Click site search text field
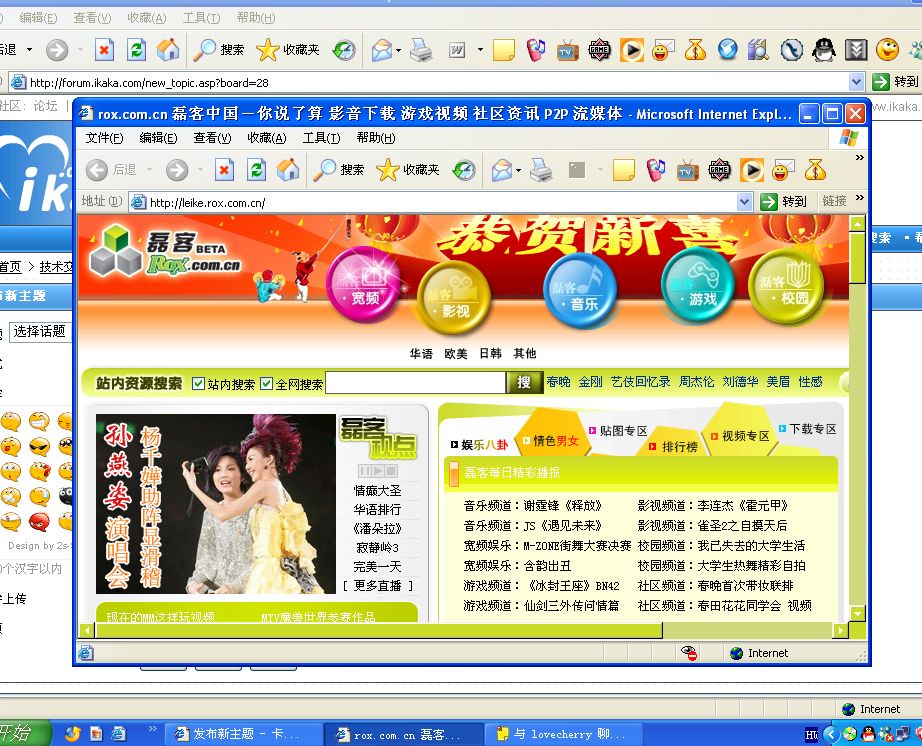Screen dimensions: 922x746 pos(415,383)
